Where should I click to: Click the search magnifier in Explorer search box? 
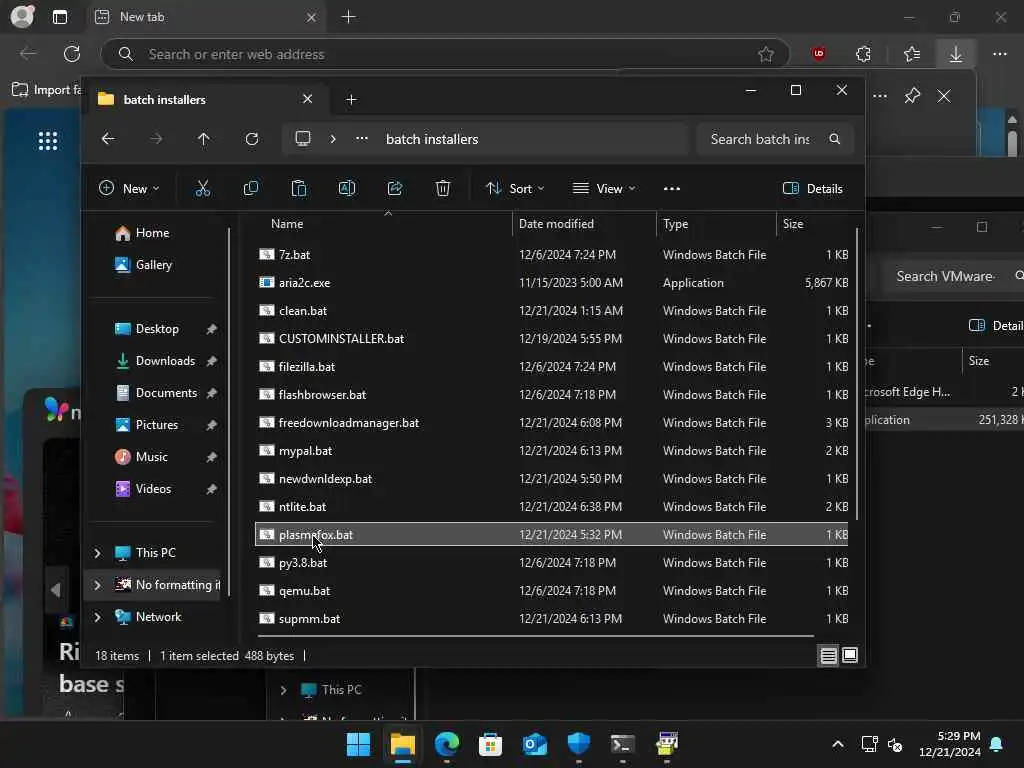pyautogui.click(x=835, y=138)
